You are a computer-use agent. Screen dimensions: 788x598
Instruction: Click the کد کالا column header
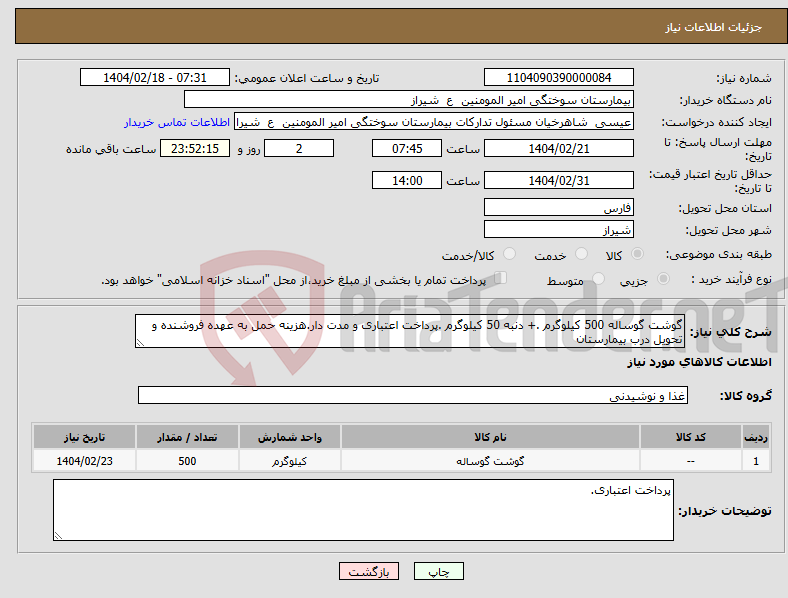pos(691,437)
